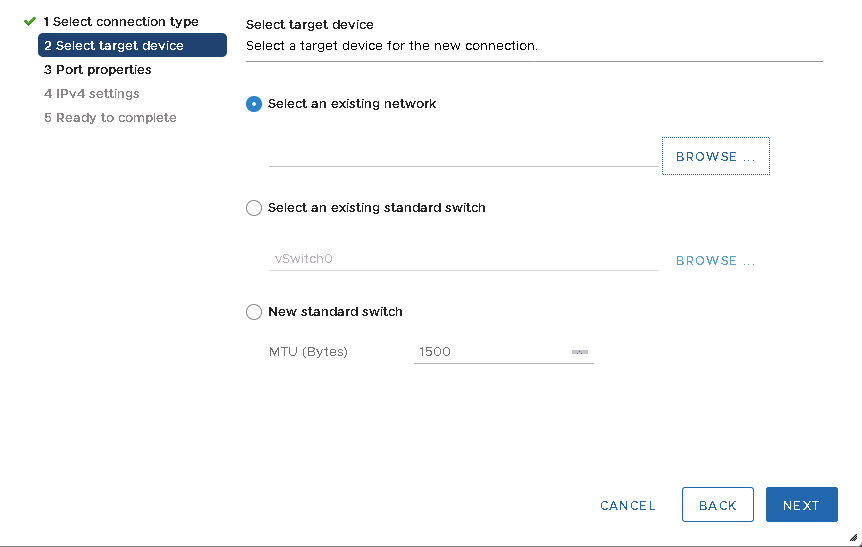The image size is (862, 547).
Task: Click the empty existing network field
Action: [x=462, y=155]
